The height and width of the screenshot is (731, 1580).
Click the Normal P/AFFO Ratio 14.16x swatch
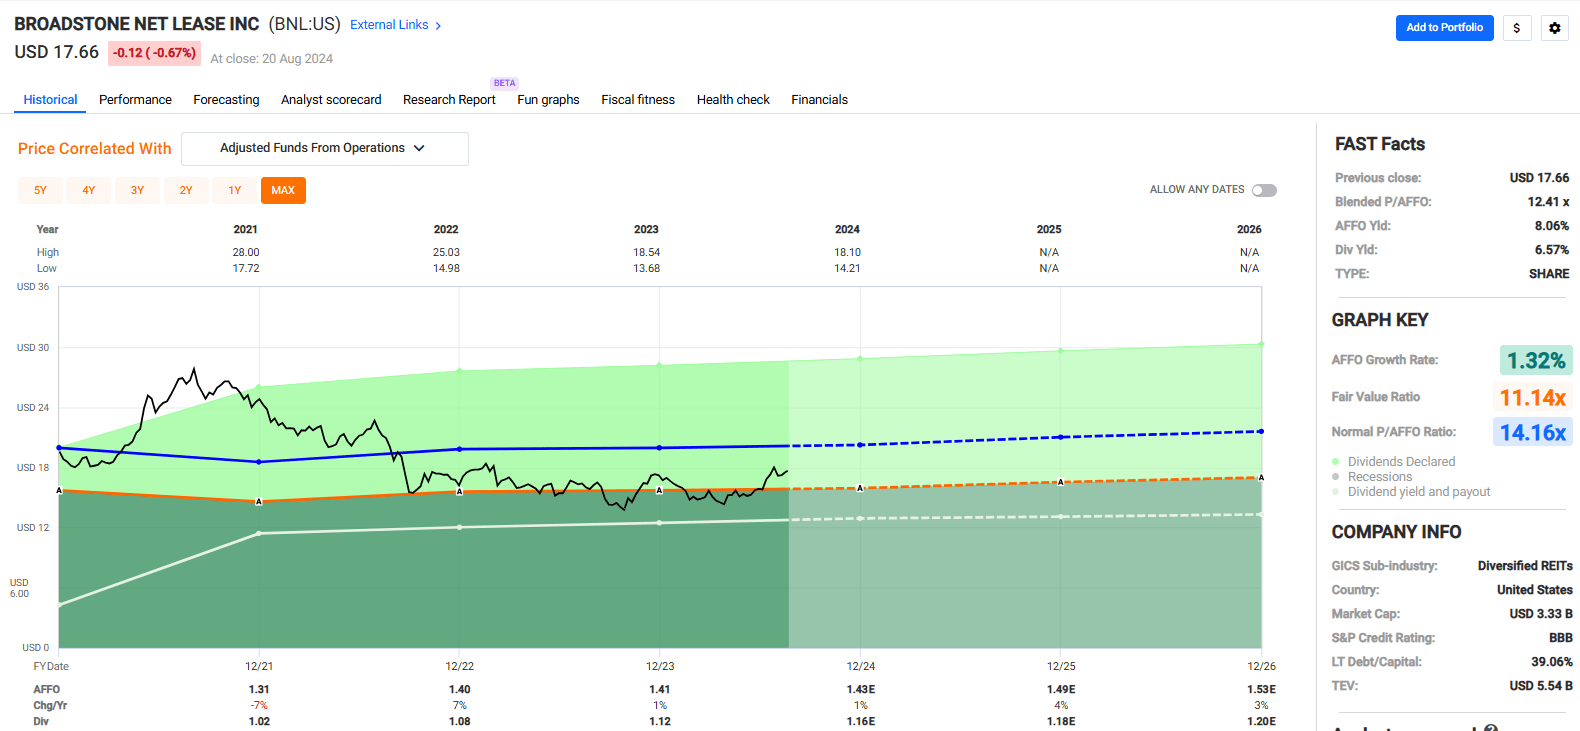click(1532, 432)
